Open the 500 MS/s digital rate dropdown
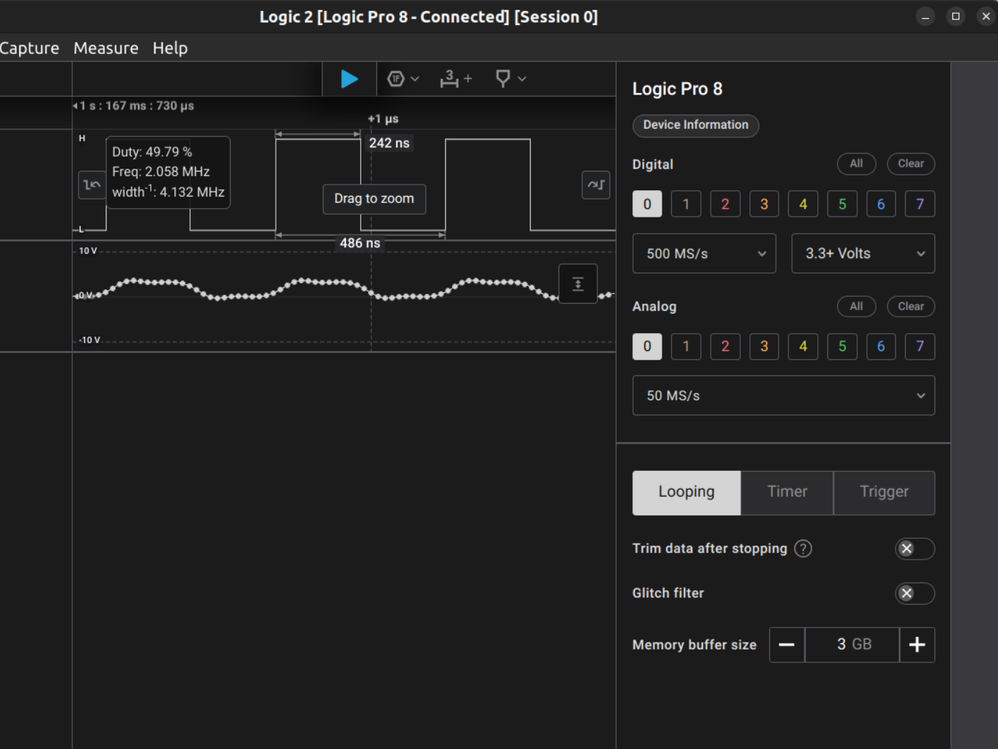The image size is (998, 749). click(704, 254)
